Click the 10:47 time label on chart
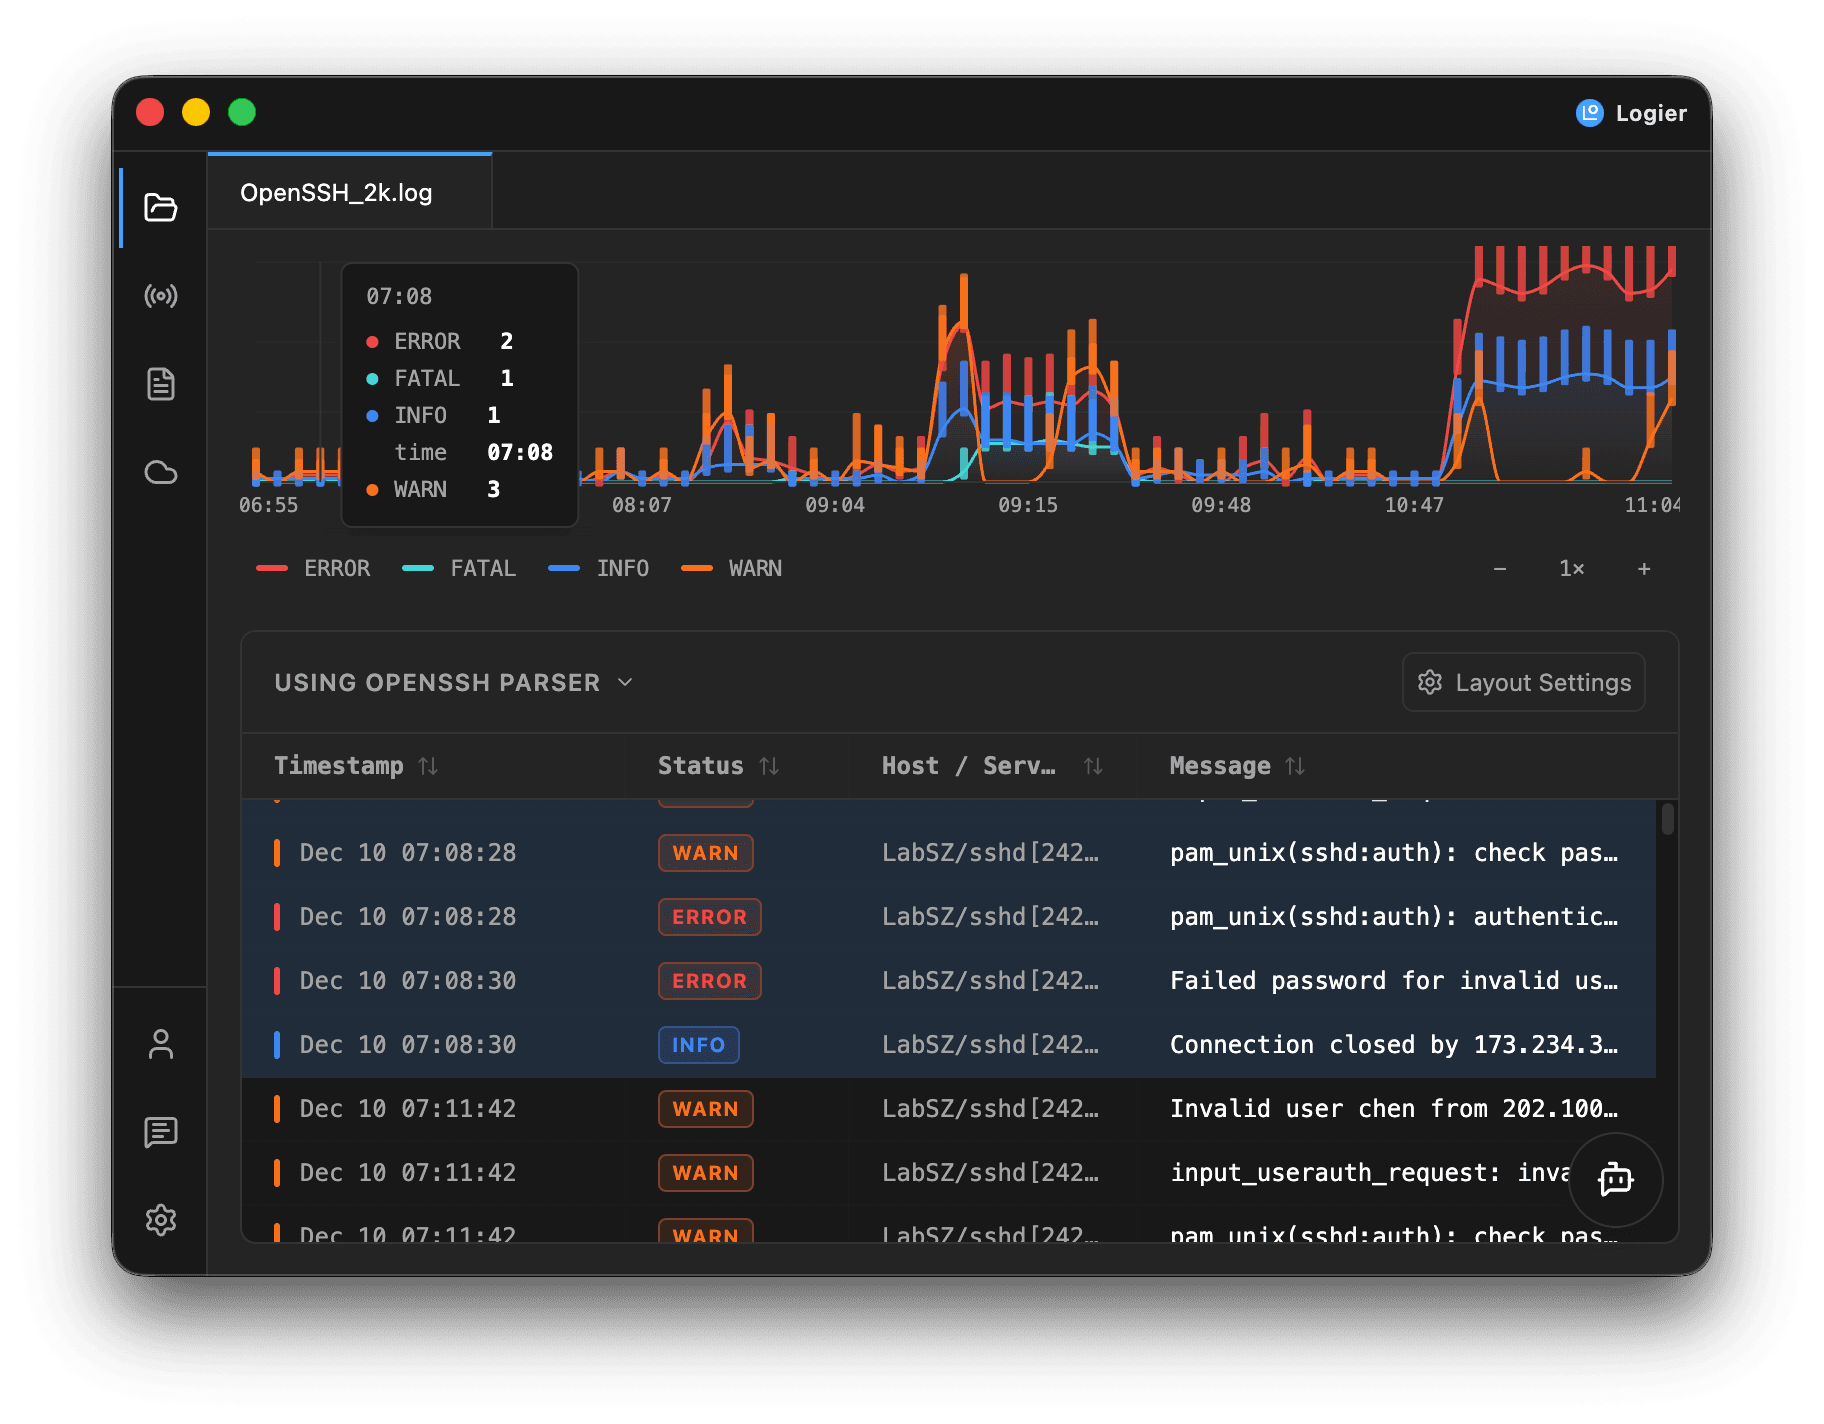Screen dimensions: 1824x1424 click(1413, 505)
